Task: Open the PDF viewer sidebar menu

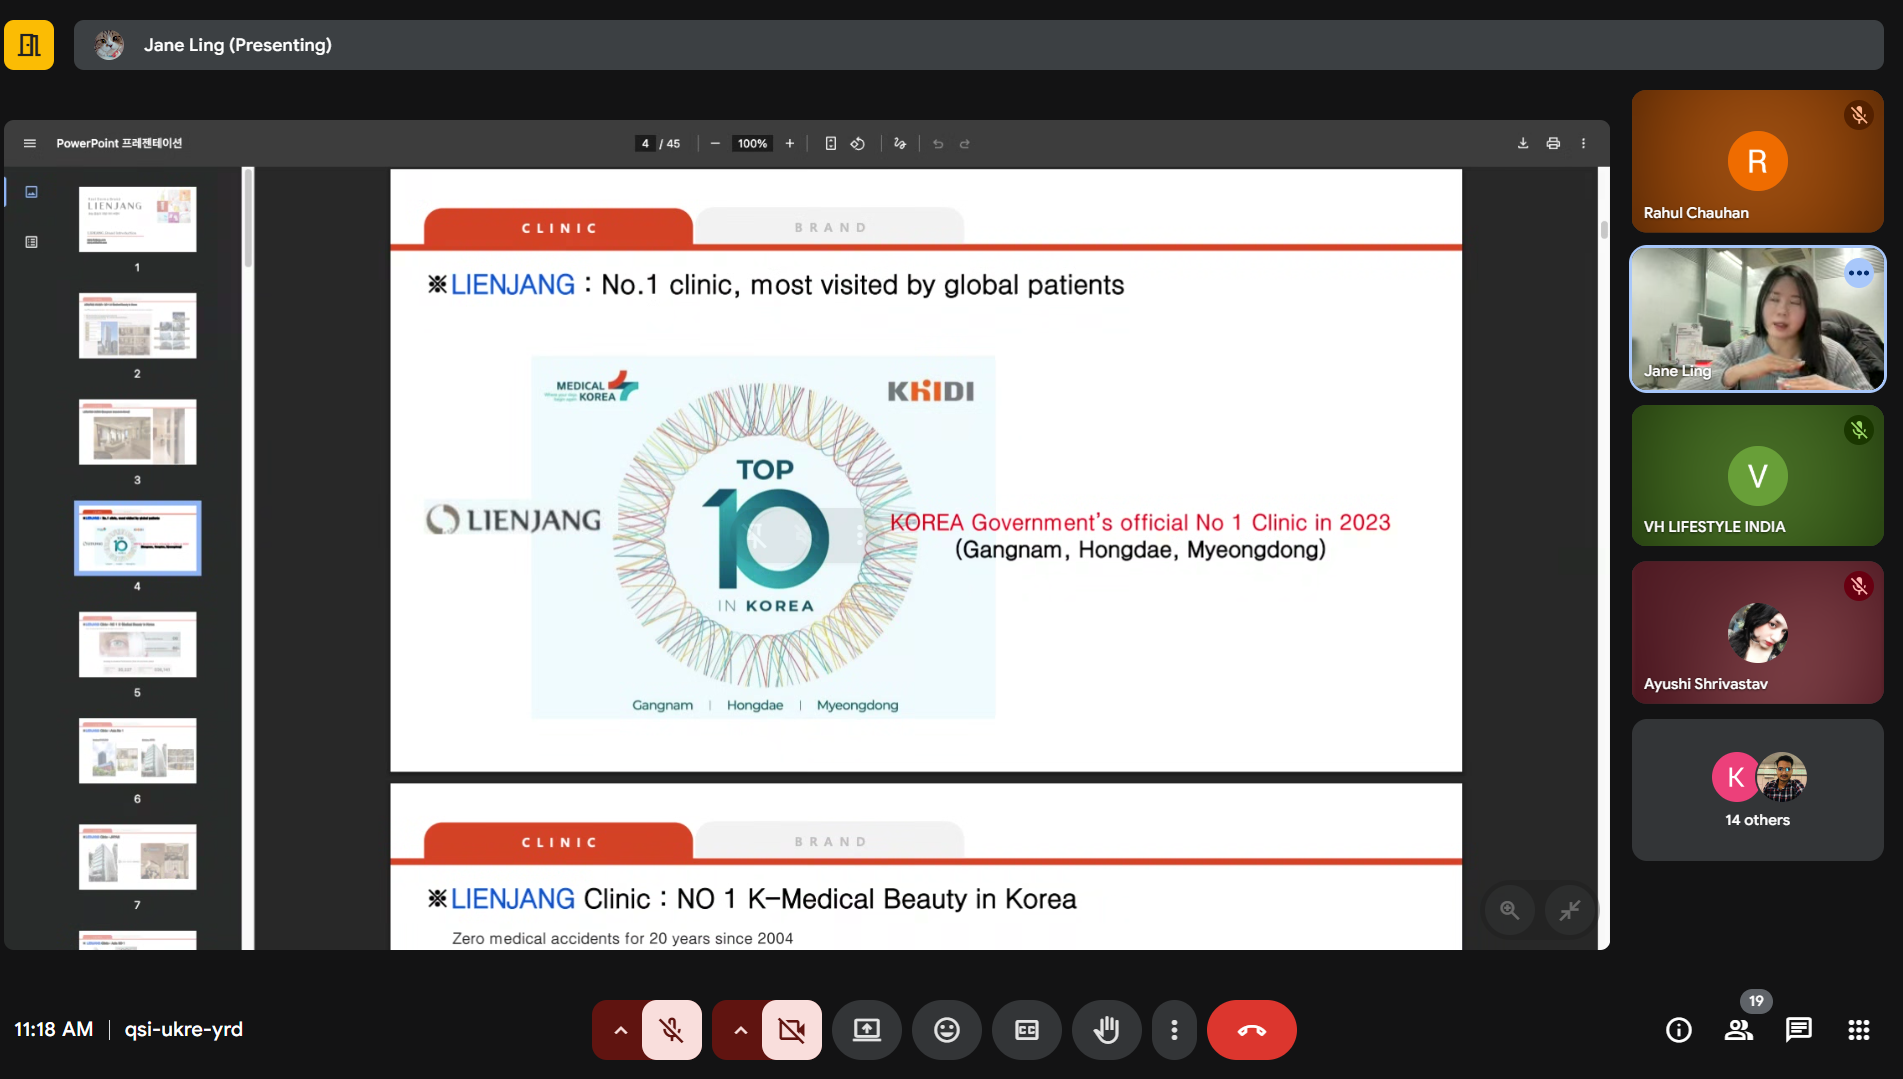Action: (30, 143)
